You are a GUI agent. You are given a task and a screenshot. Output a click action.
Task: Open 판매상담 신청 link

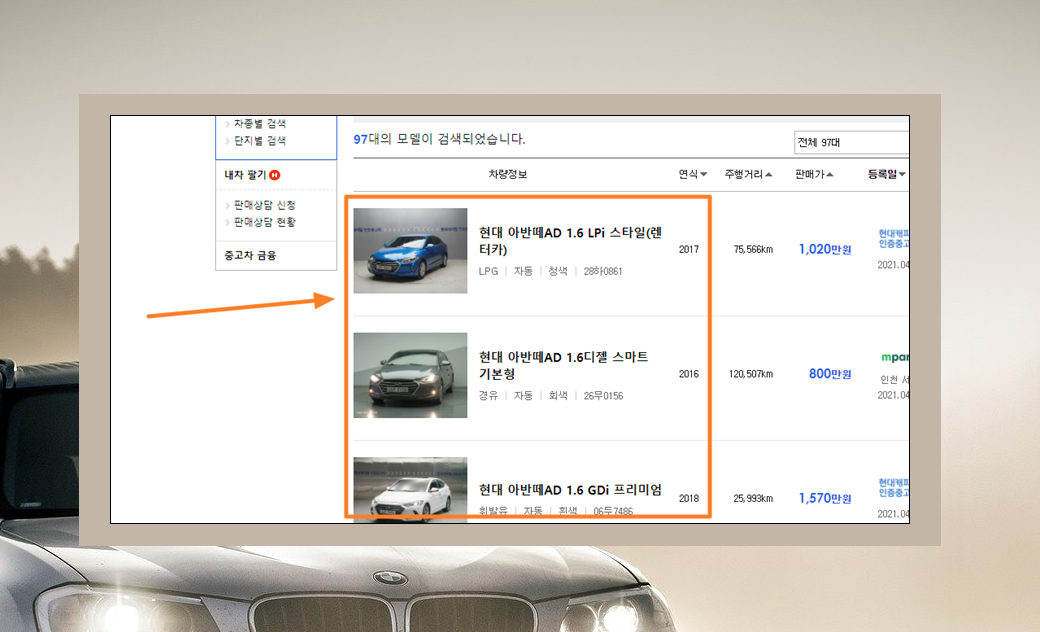[264, 206]
